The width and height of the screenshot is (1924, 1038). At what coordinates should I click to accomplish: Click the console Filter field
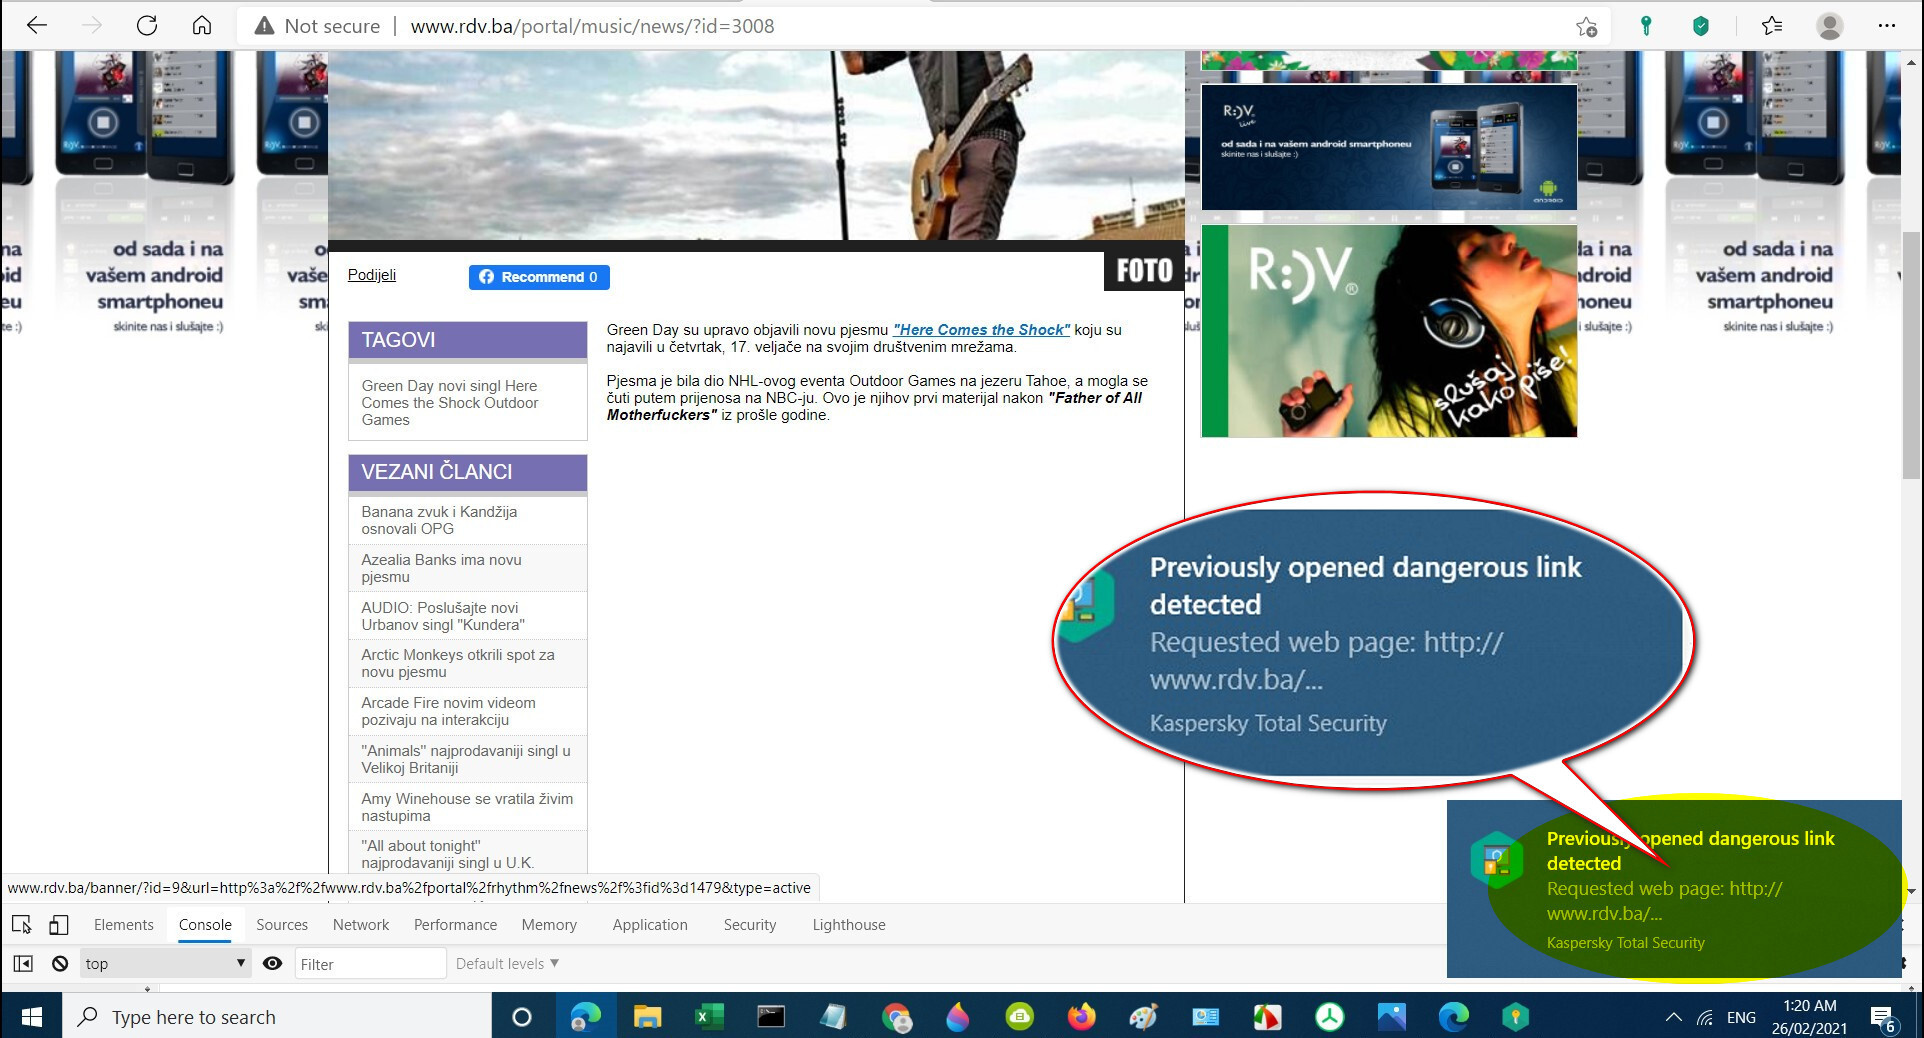(370, 964)
